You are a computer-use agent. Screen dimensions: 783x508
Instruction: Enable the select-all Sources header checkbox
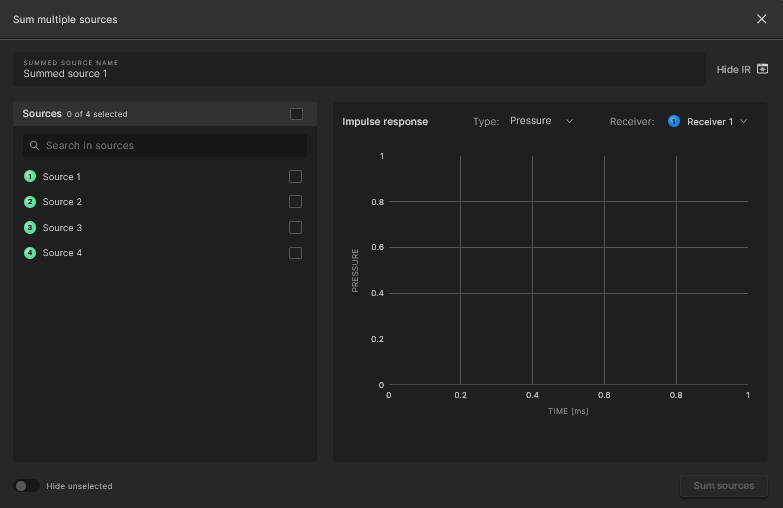point(296,114)
